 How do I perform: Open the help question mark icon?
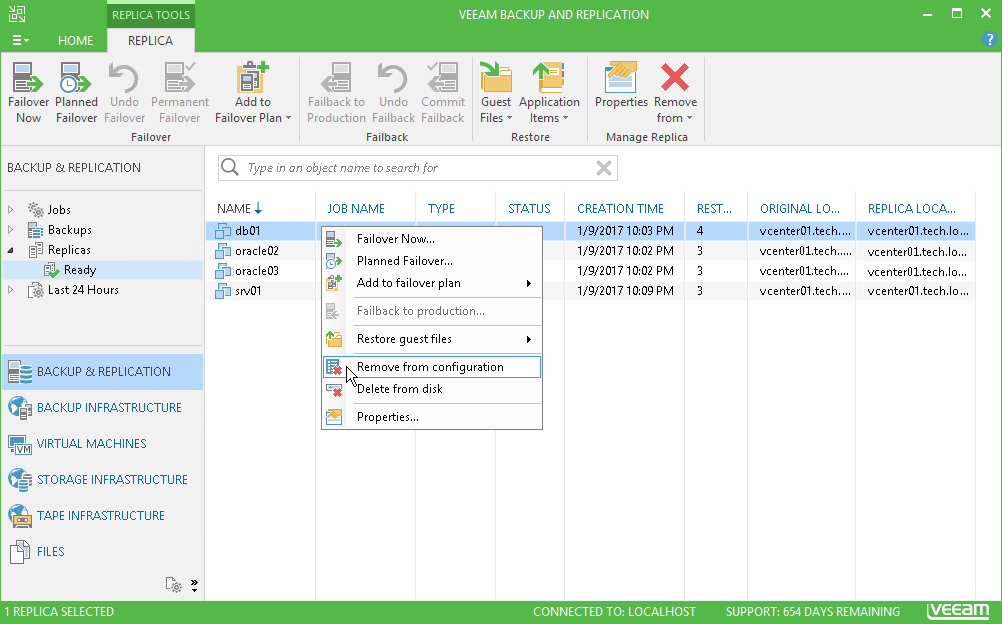(989, 40)
